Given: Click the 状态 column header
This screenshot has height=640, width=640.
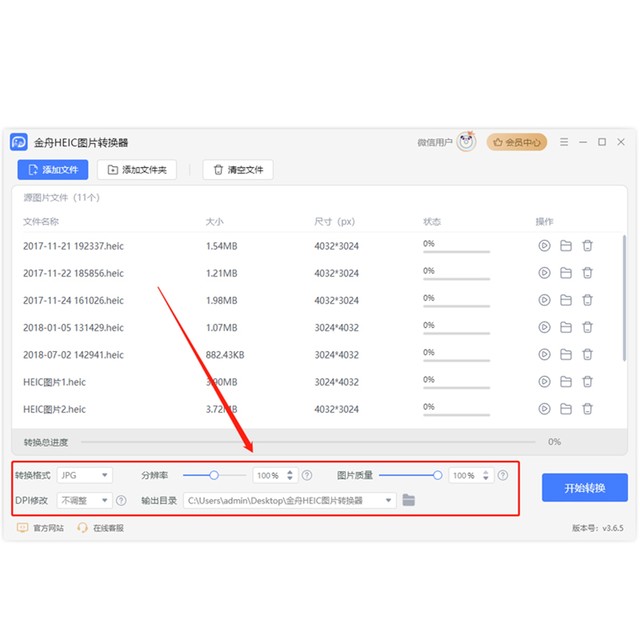Looking at the screenshot, I should point(432,222).
